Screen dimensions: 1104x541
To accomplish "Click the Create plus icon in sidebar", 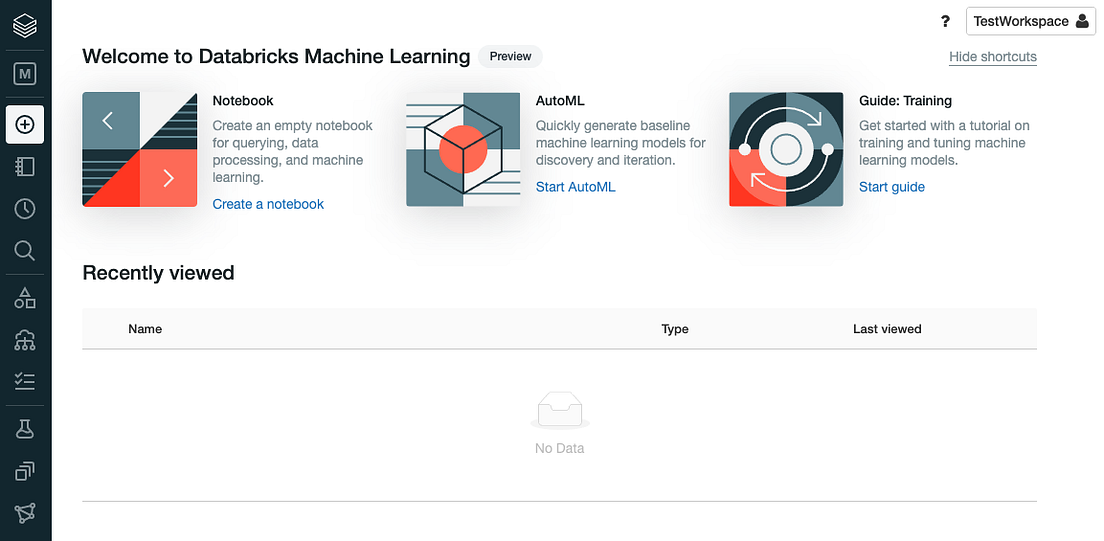I will point(25,125).
